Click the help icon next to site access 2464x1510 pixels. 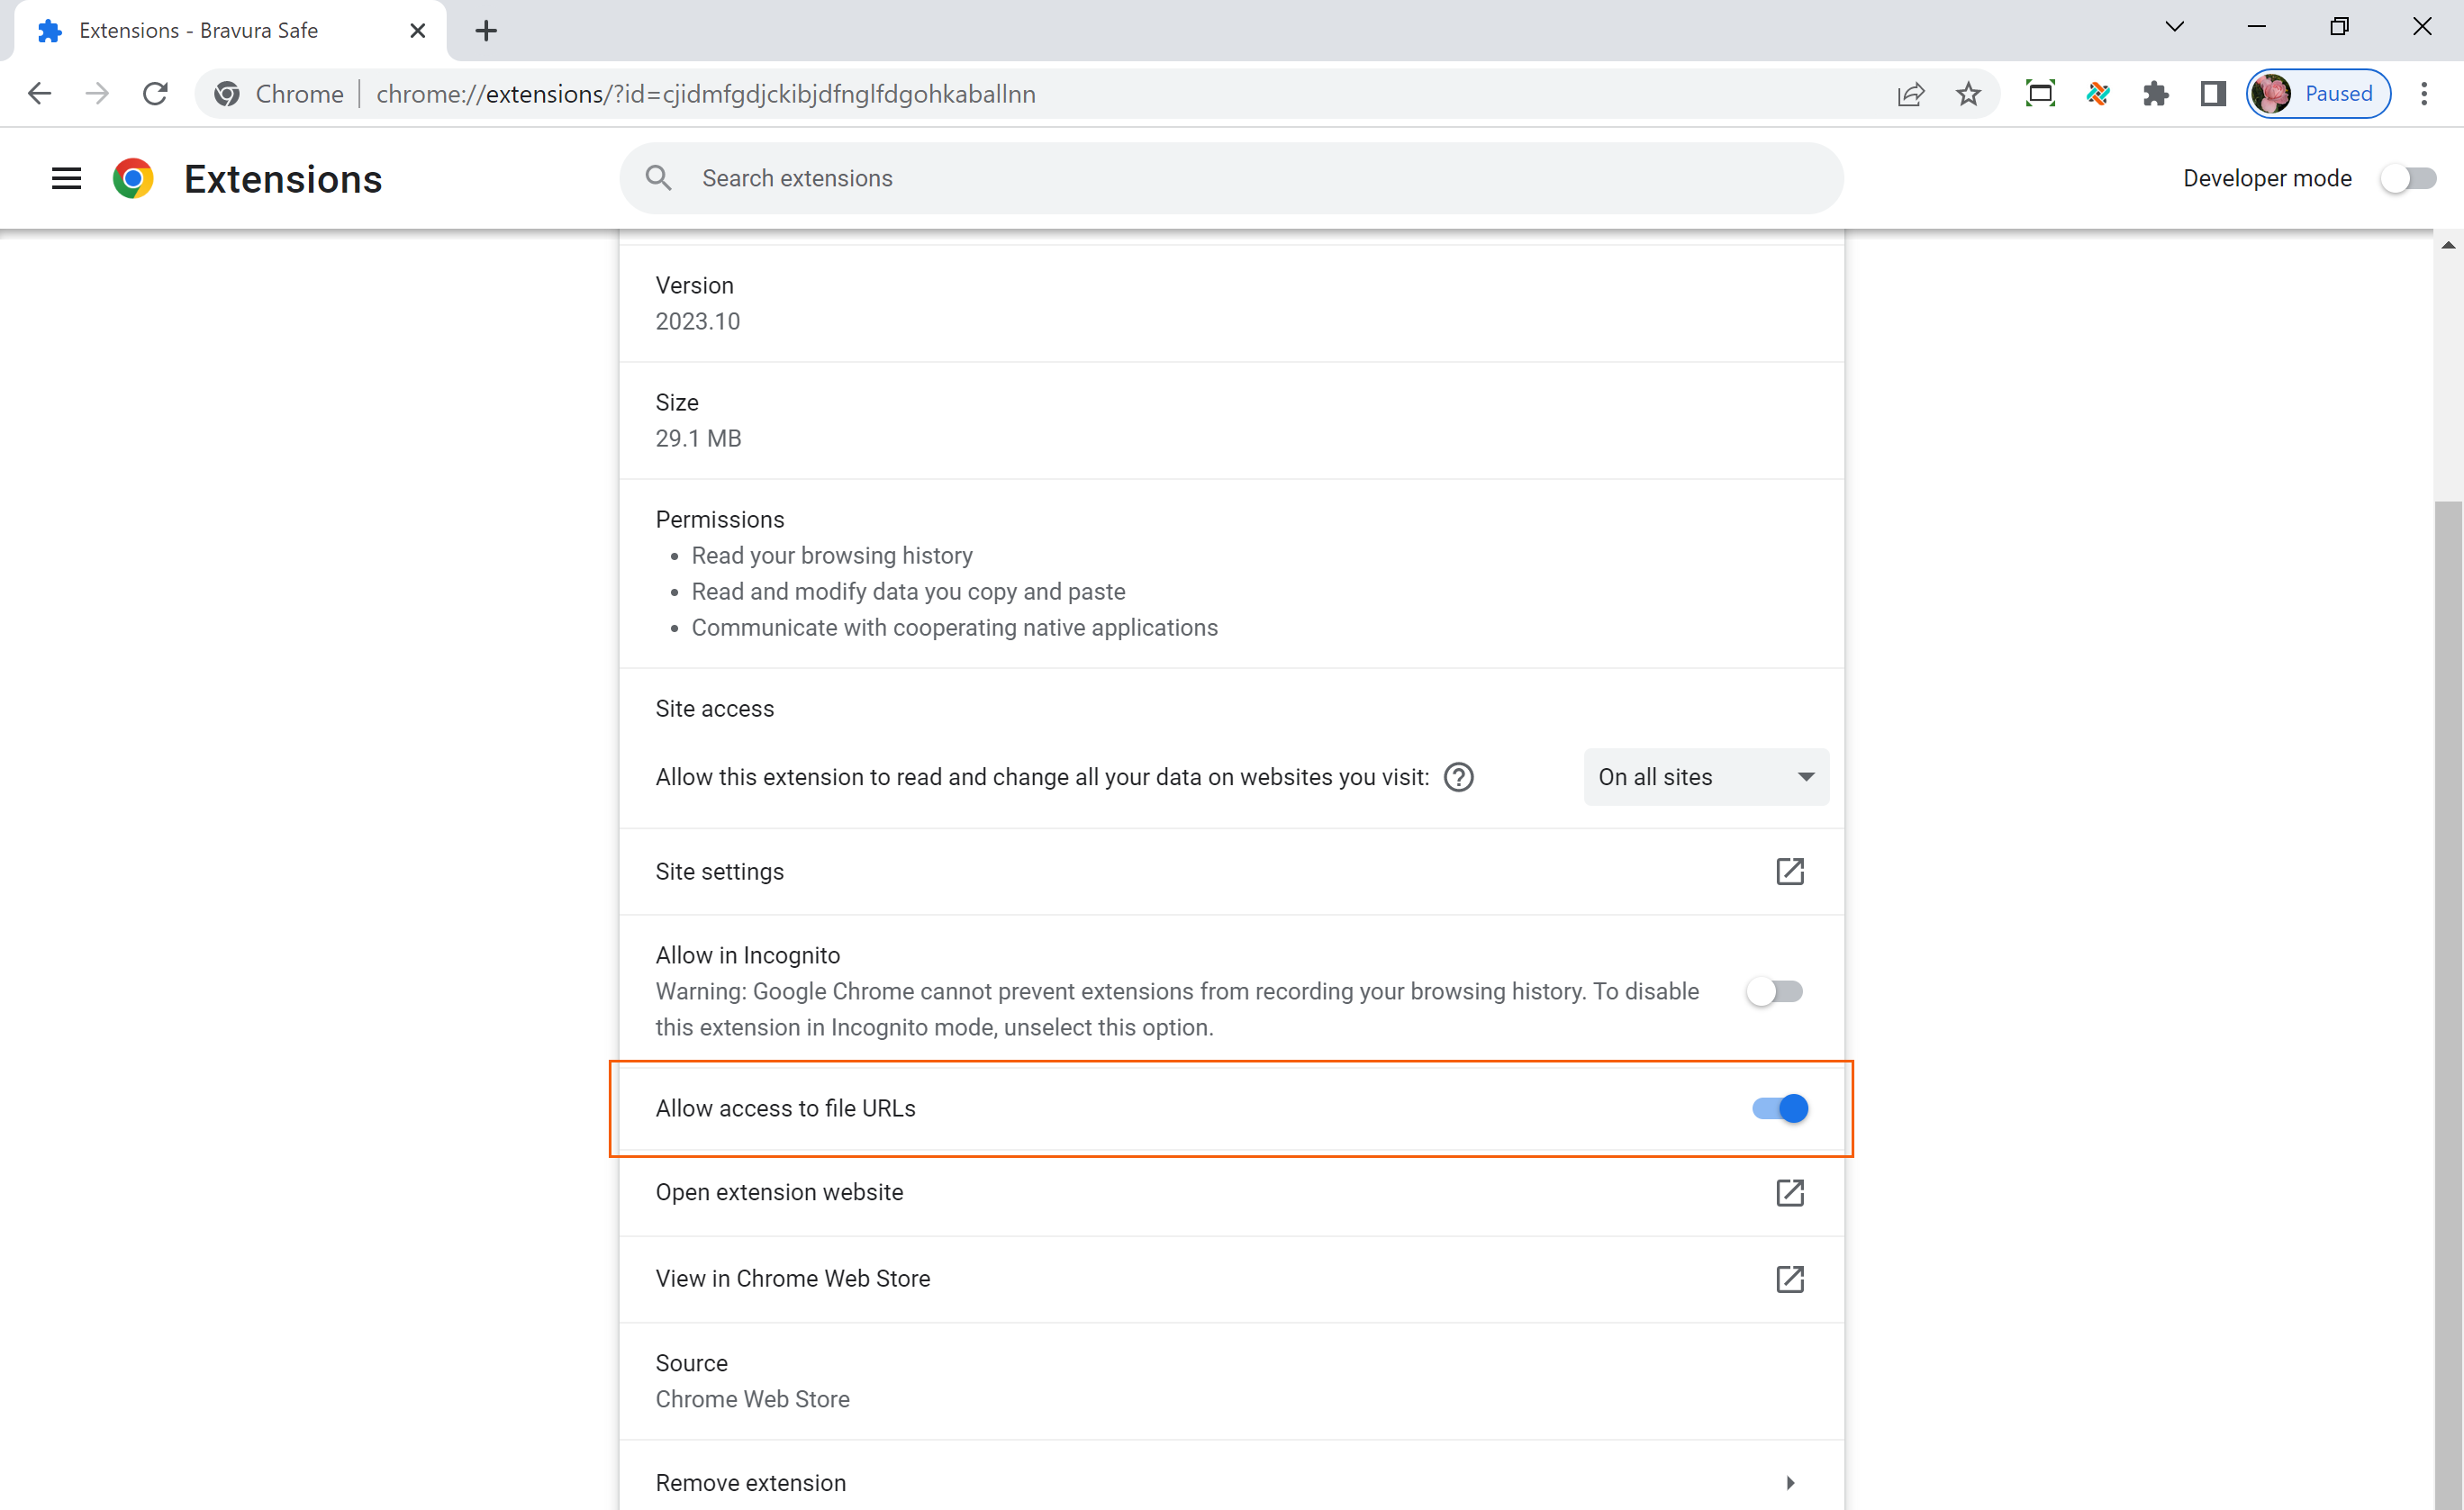pyautogui.click(x=1458, y=777)
